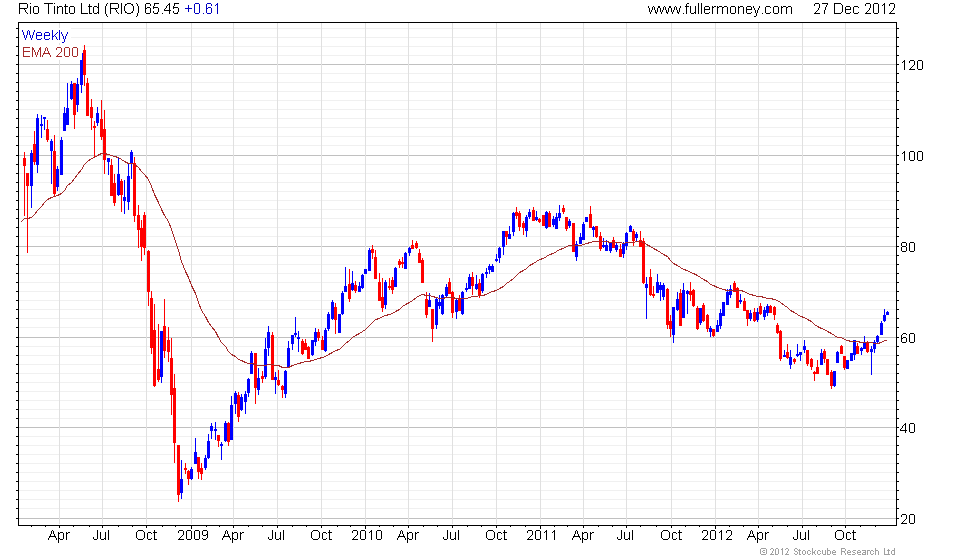Open the www.fullermoney.com link
The image size is (980, 560).
719,9
